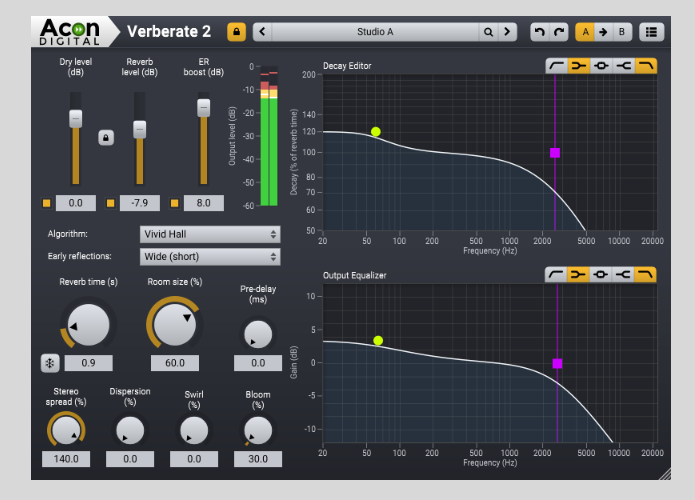Open Early reflections Wide (short) dropdown
Screen dimensions: 695x500
click(210, 257)
